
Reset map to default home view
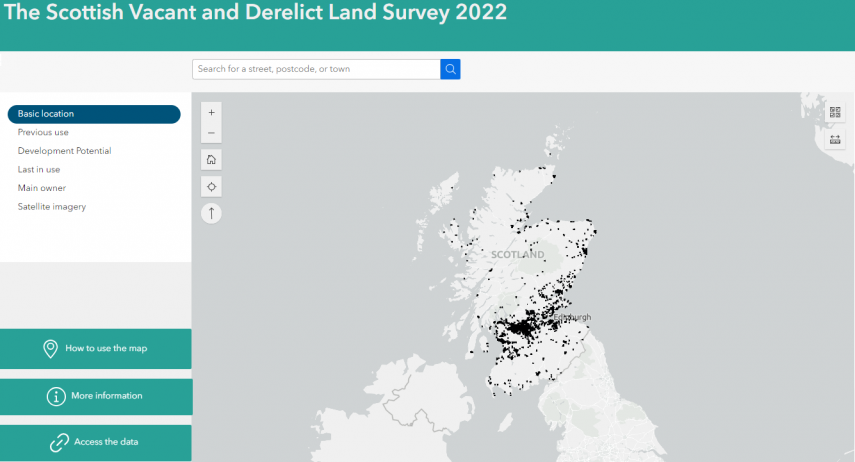(x=211, y=160)
